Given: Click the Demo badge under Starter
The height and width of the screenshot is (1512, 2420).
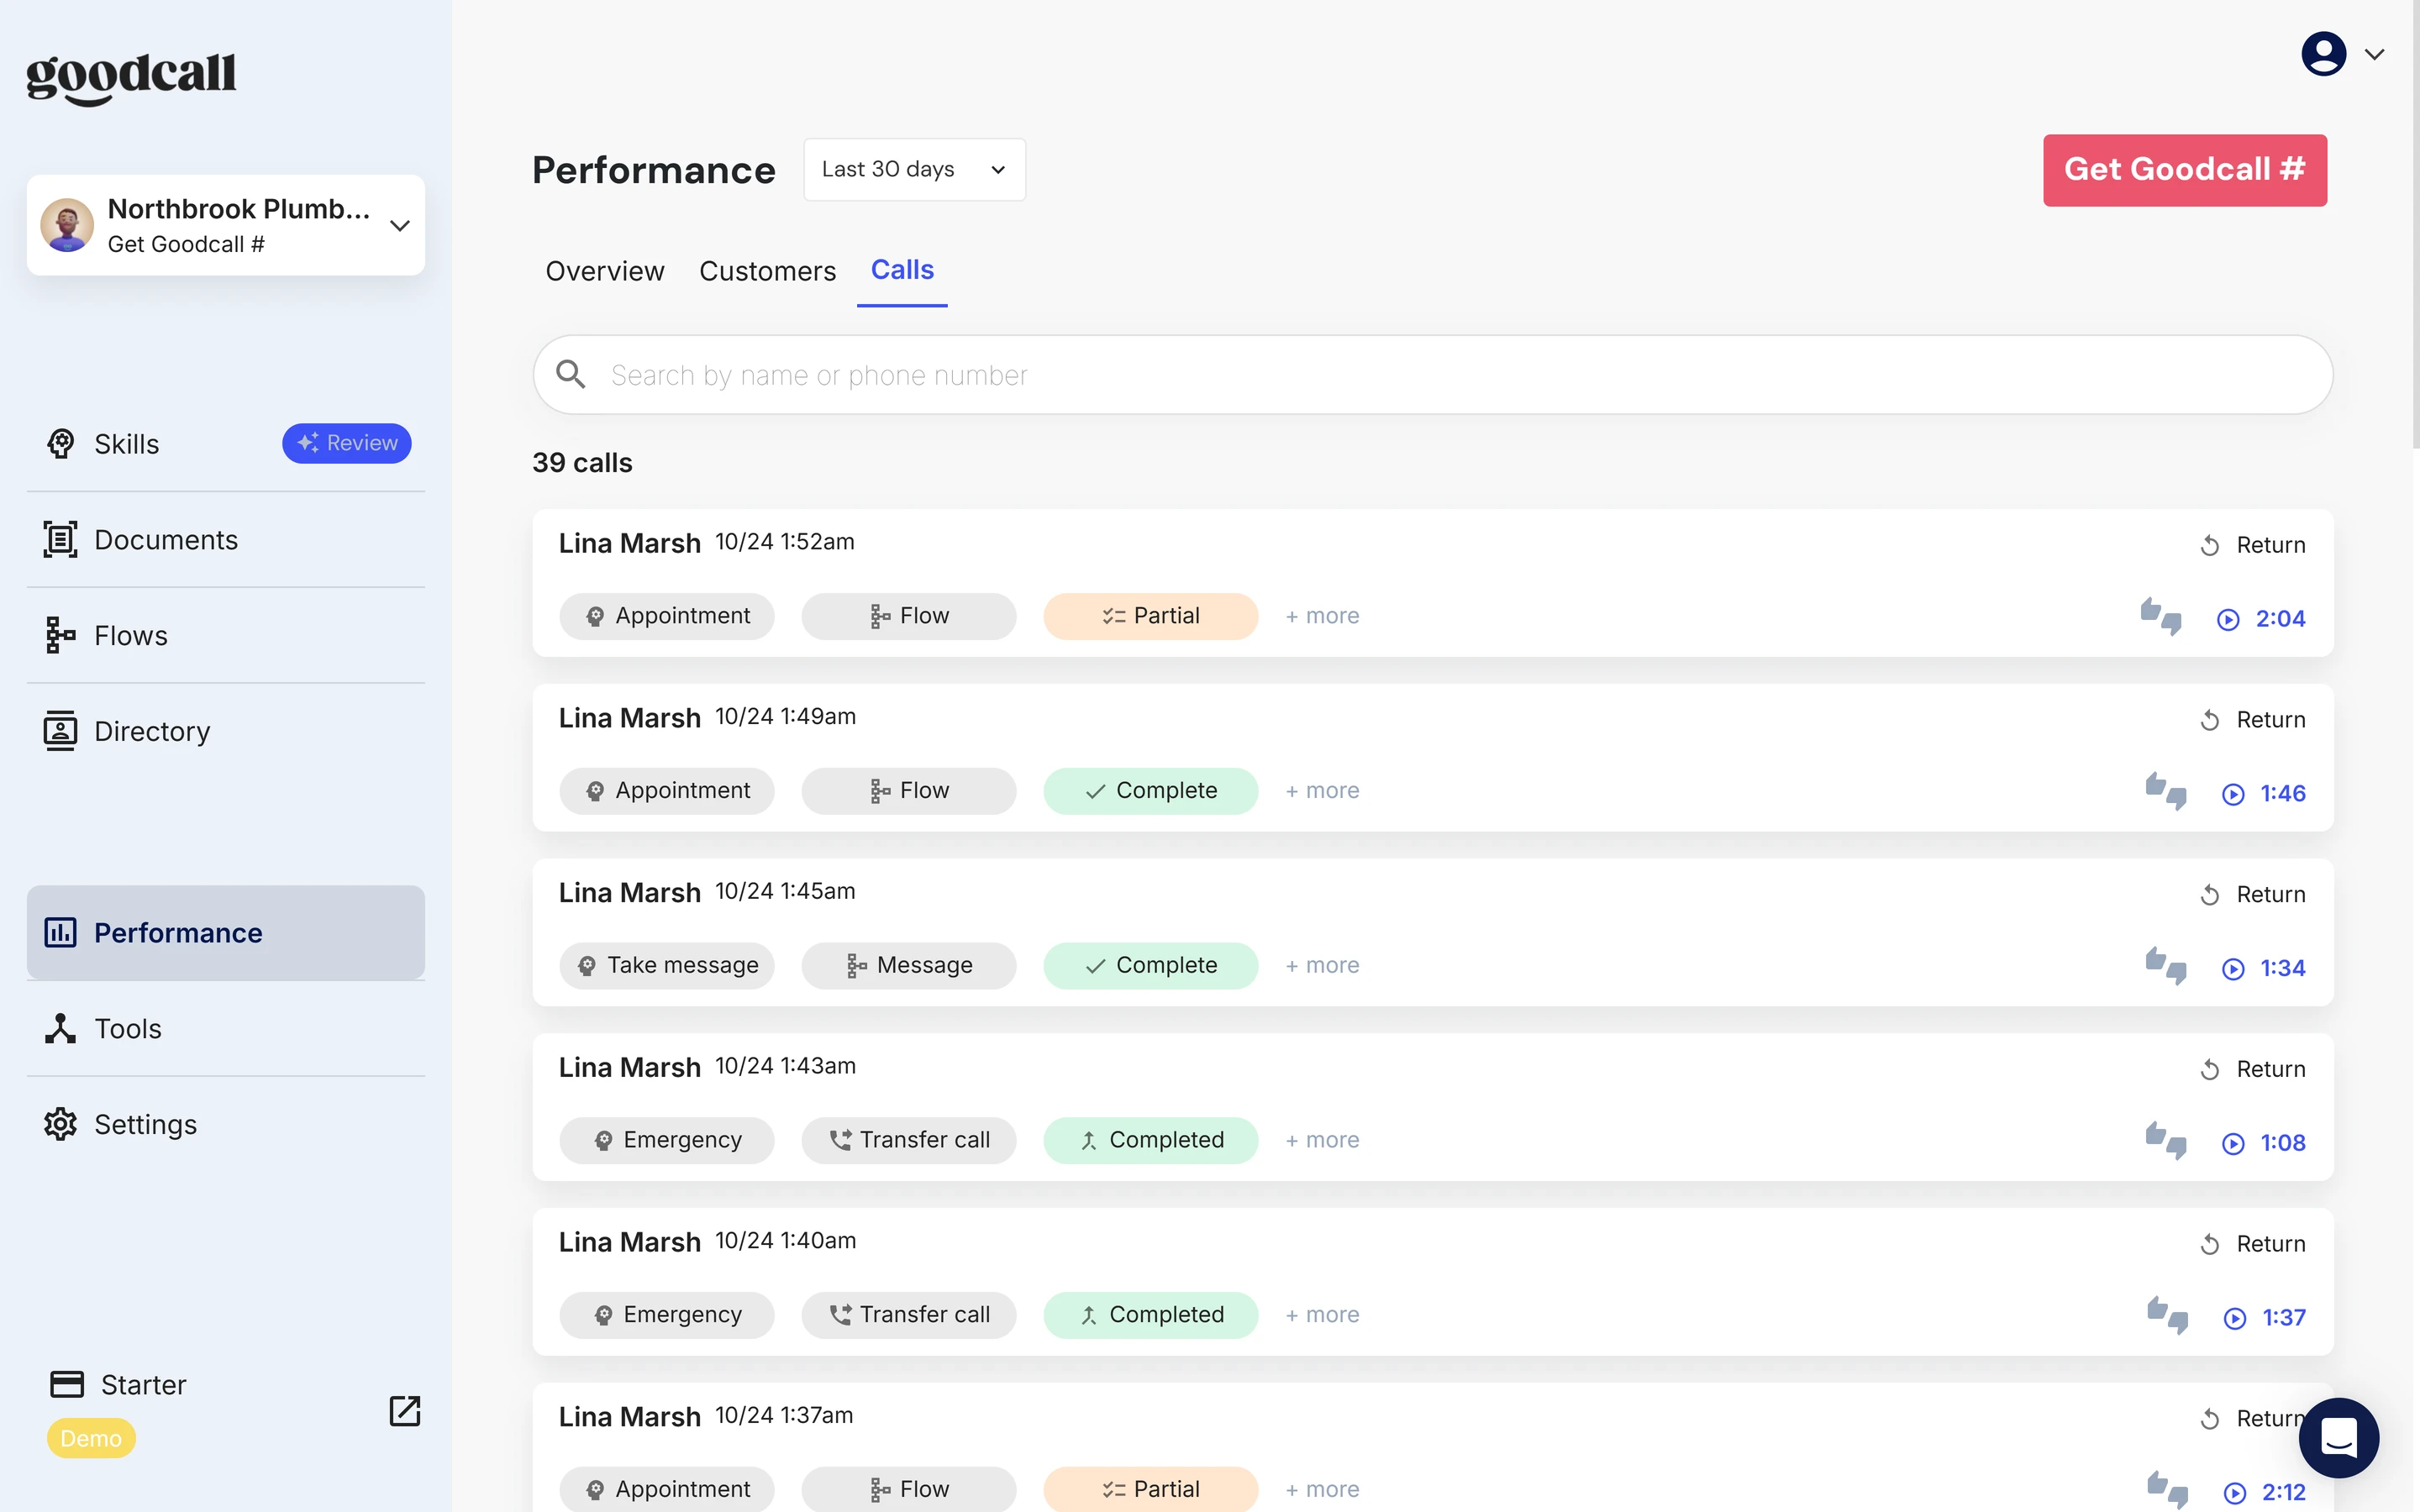Looking at the screenshot, I should pyautogui.click(x=91, y=1438).
